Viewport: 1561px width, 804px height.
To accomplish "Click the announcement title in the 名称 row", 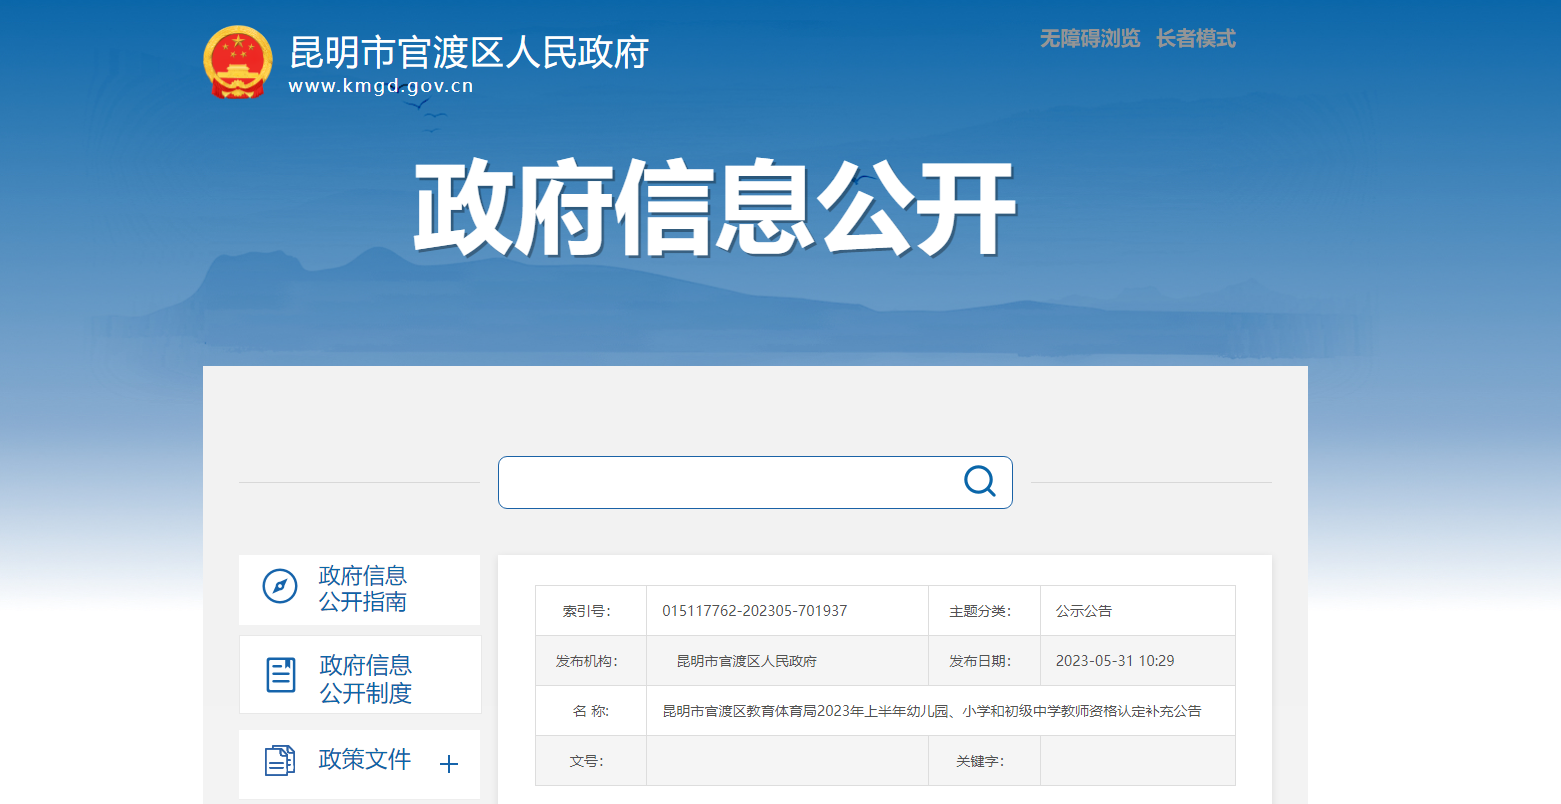I will coord(931,711).
